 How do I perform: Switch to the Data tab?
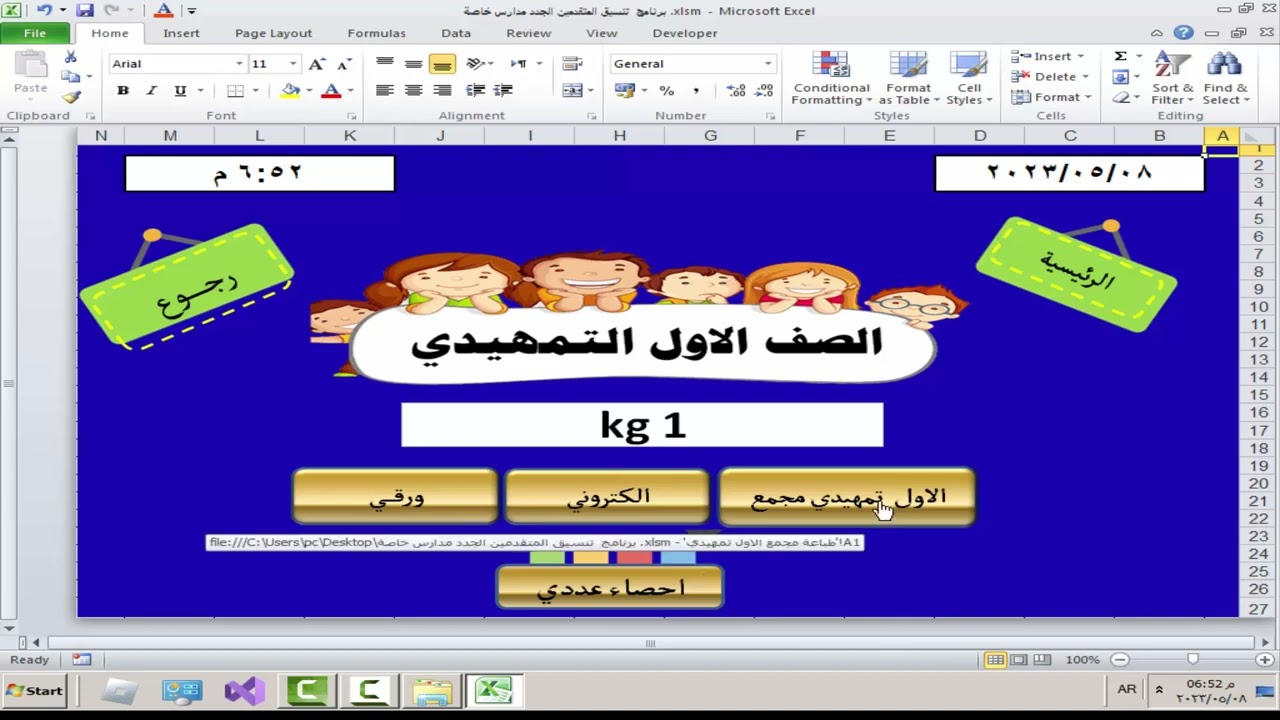point(455,33)
